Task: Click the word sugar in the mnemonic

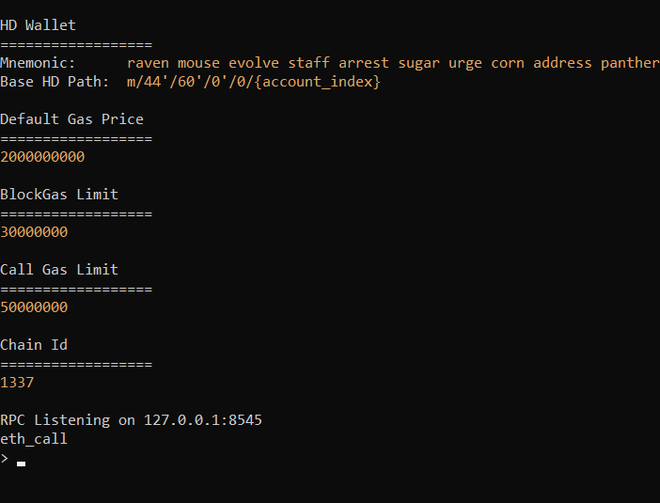Action: tap(419, 63)
